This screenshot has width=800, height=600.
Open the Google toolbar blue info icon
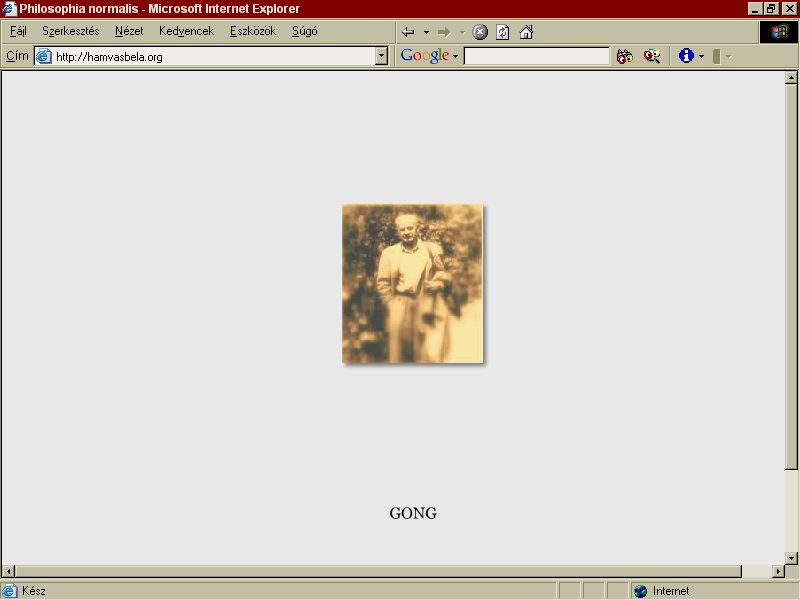pos(686,56)
